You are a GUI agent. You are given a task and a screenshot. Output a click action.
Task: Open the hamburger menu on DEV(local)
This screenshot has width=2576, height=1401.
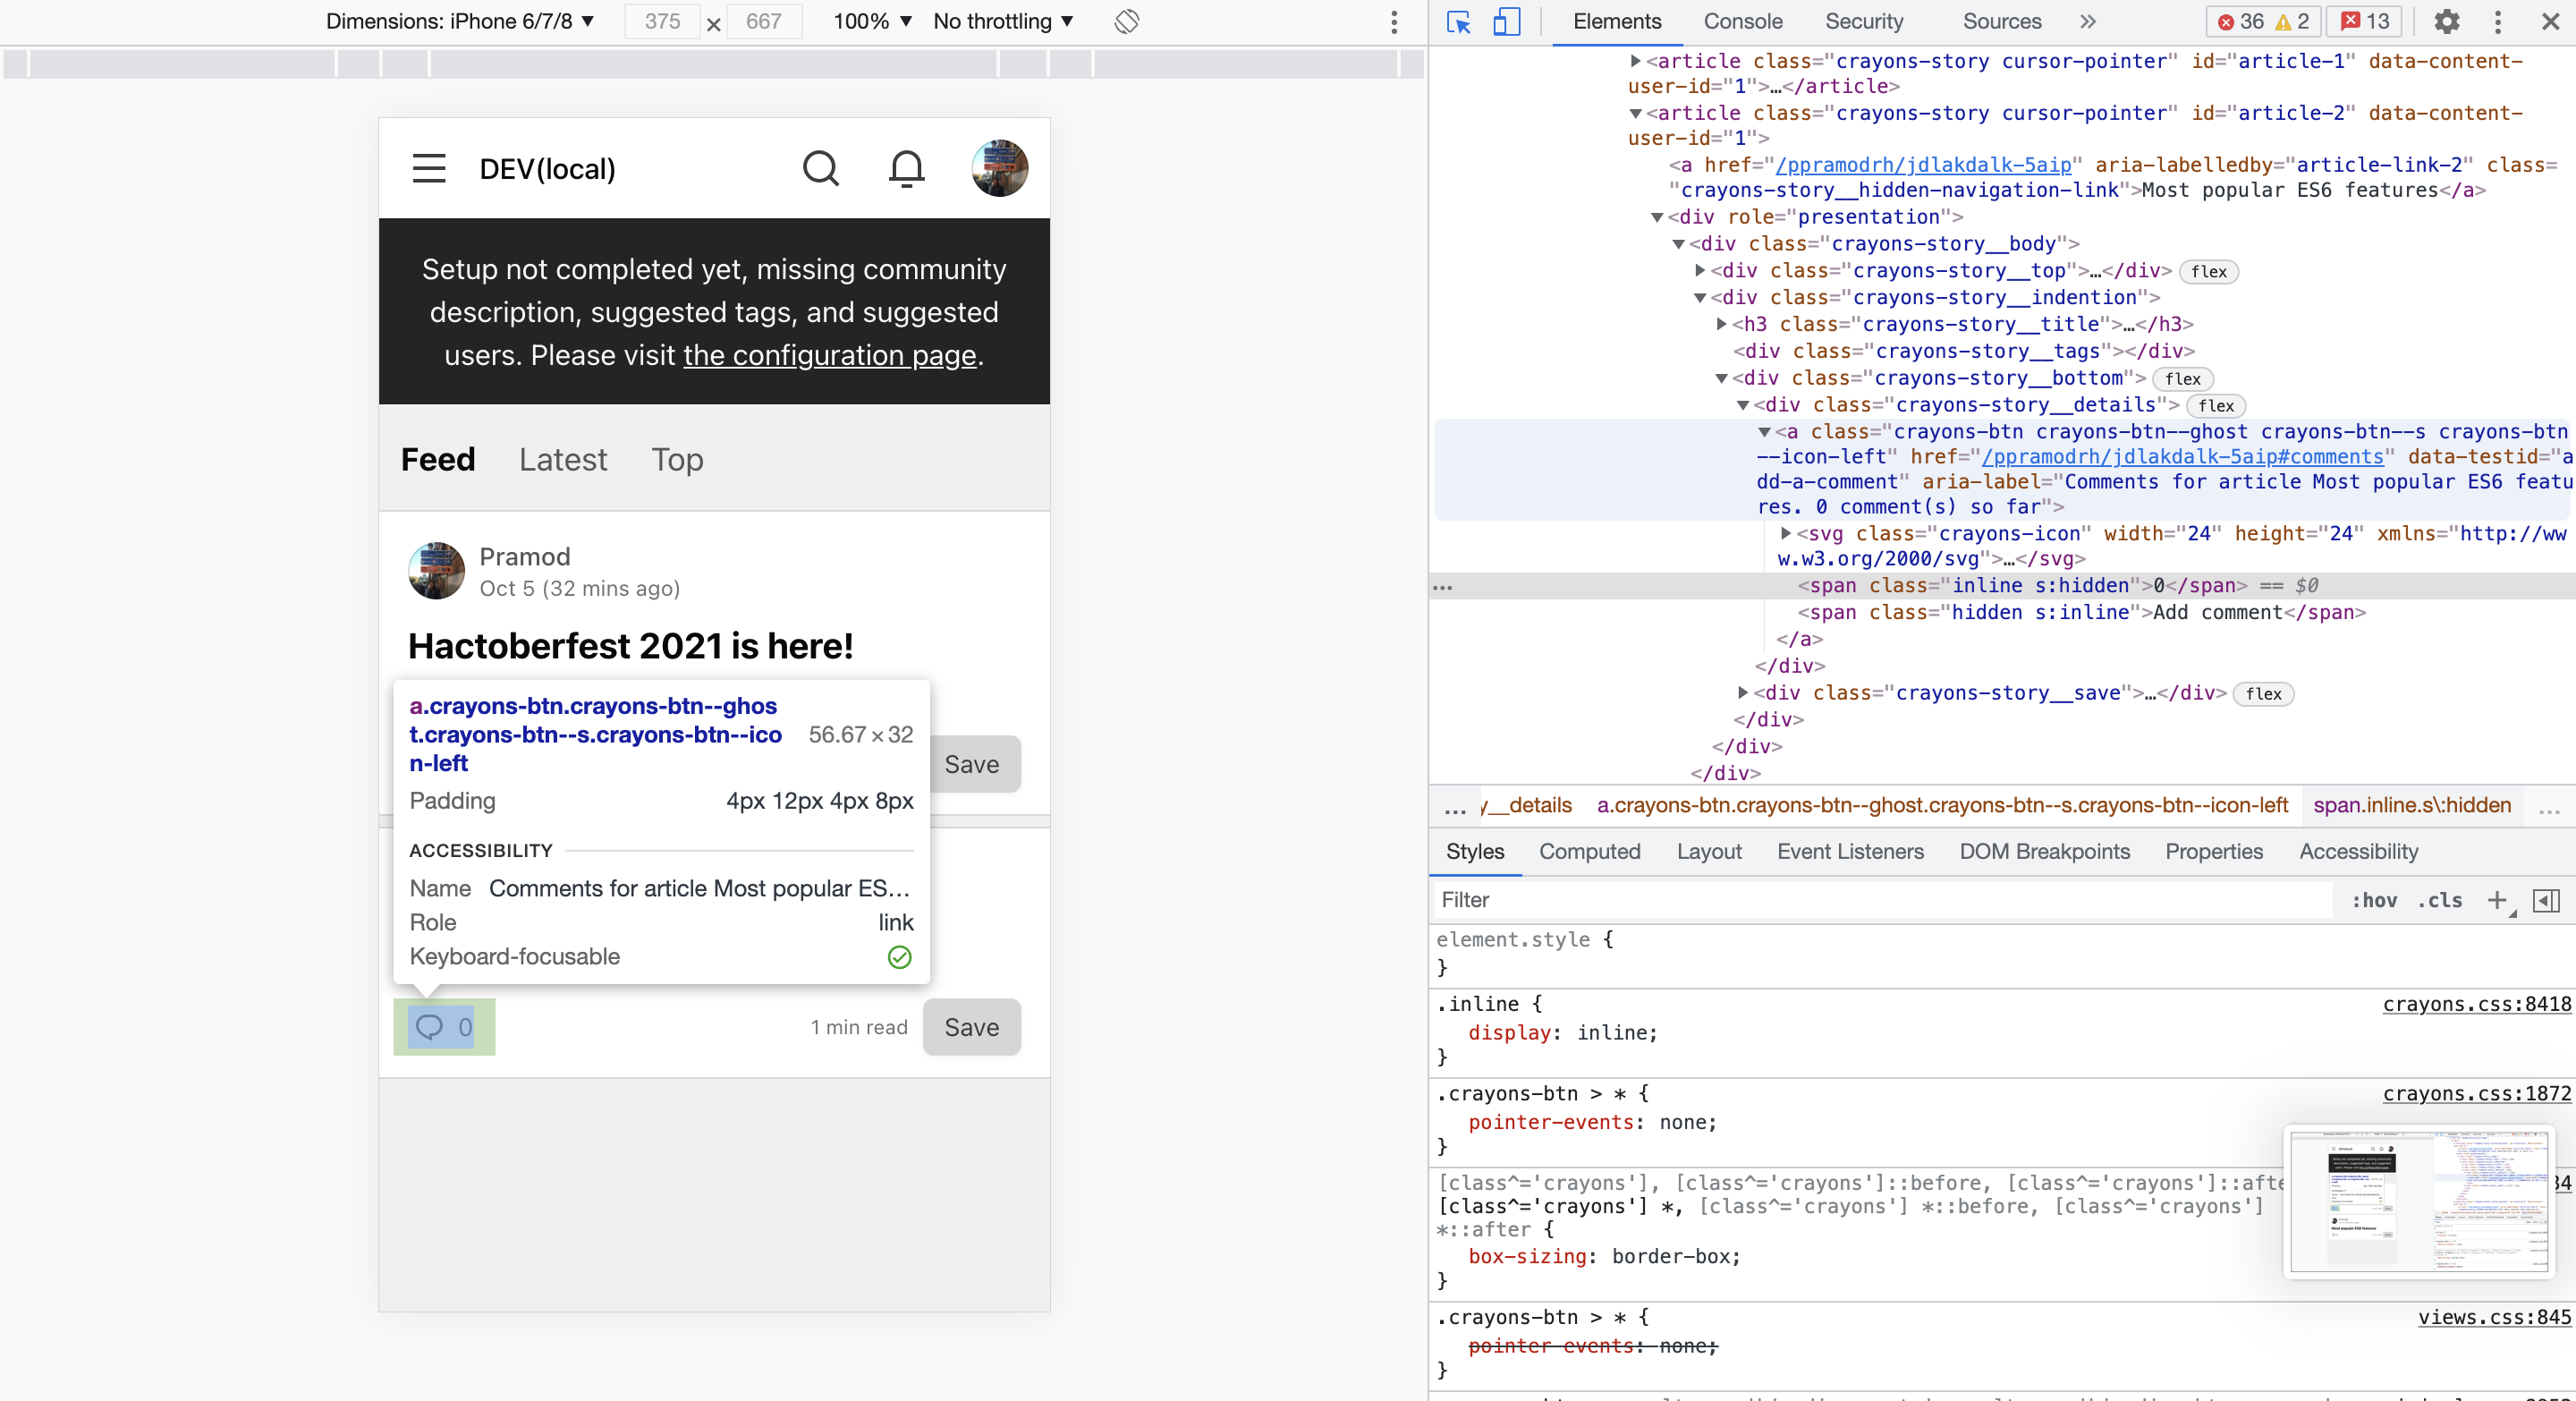tap(429, 168)
